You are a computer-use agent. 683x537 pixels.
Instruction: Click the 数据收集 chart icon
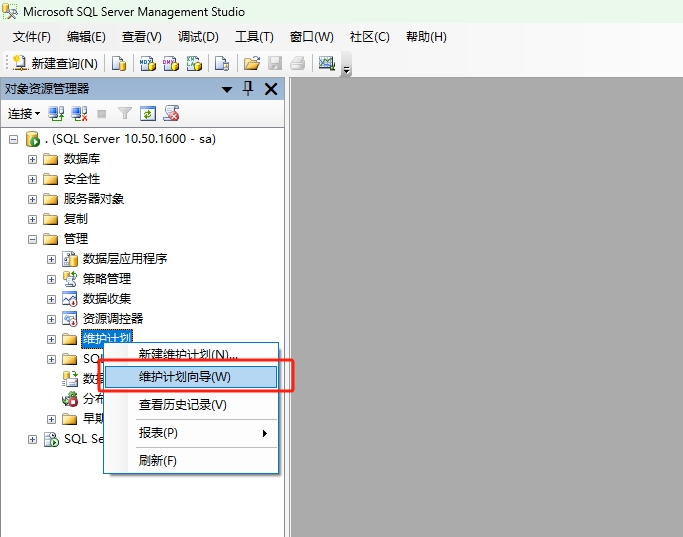70,299
